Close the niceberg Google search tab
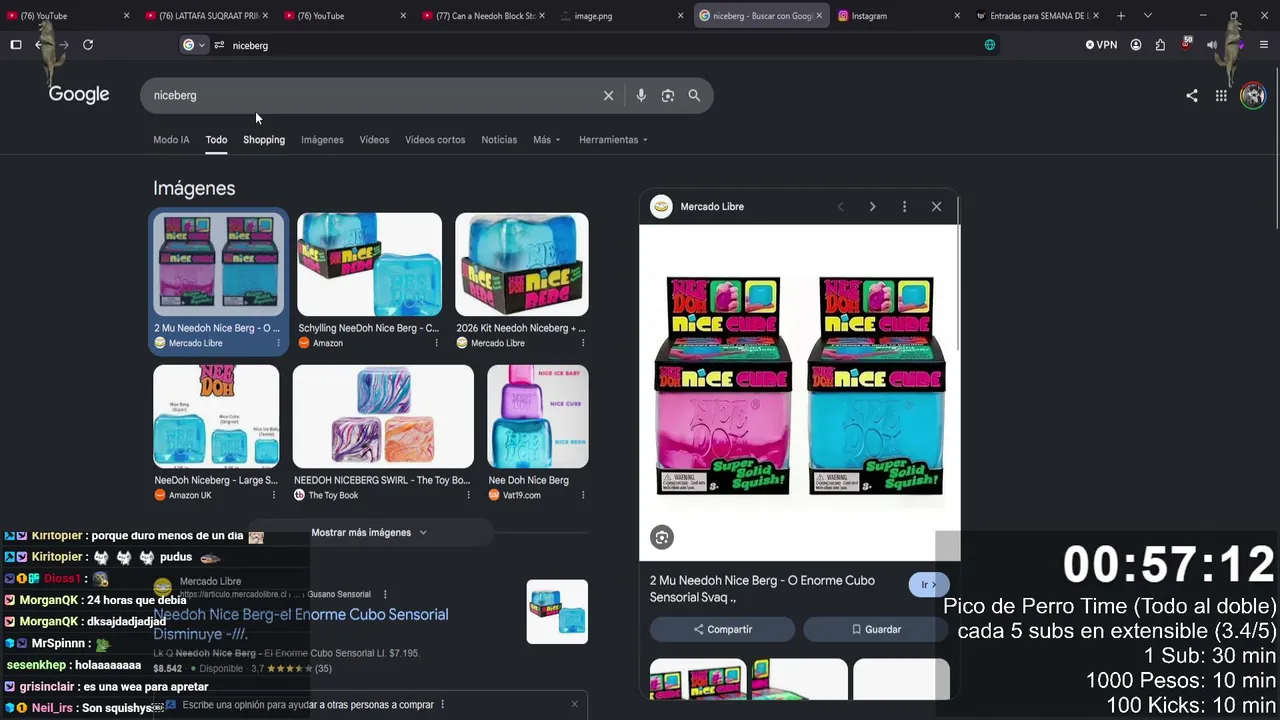 [x=820, y=16]
